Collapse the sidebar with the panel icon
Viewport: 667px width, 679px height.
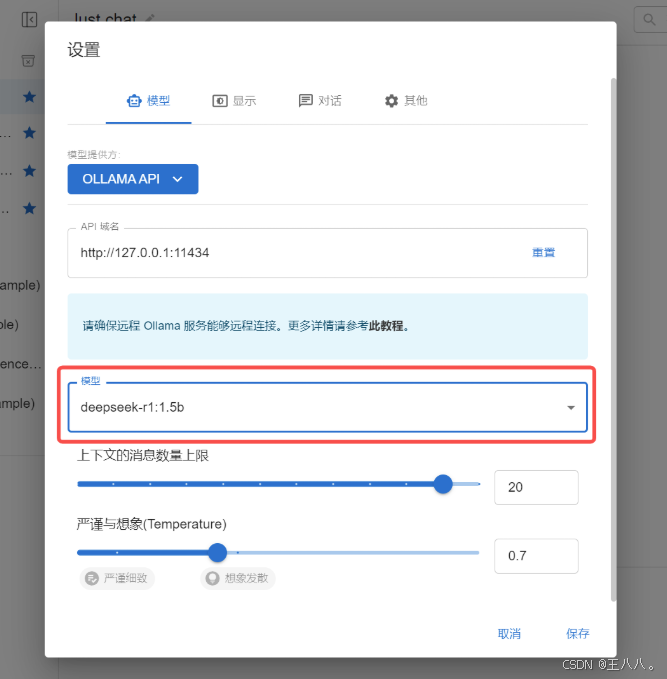29,19
